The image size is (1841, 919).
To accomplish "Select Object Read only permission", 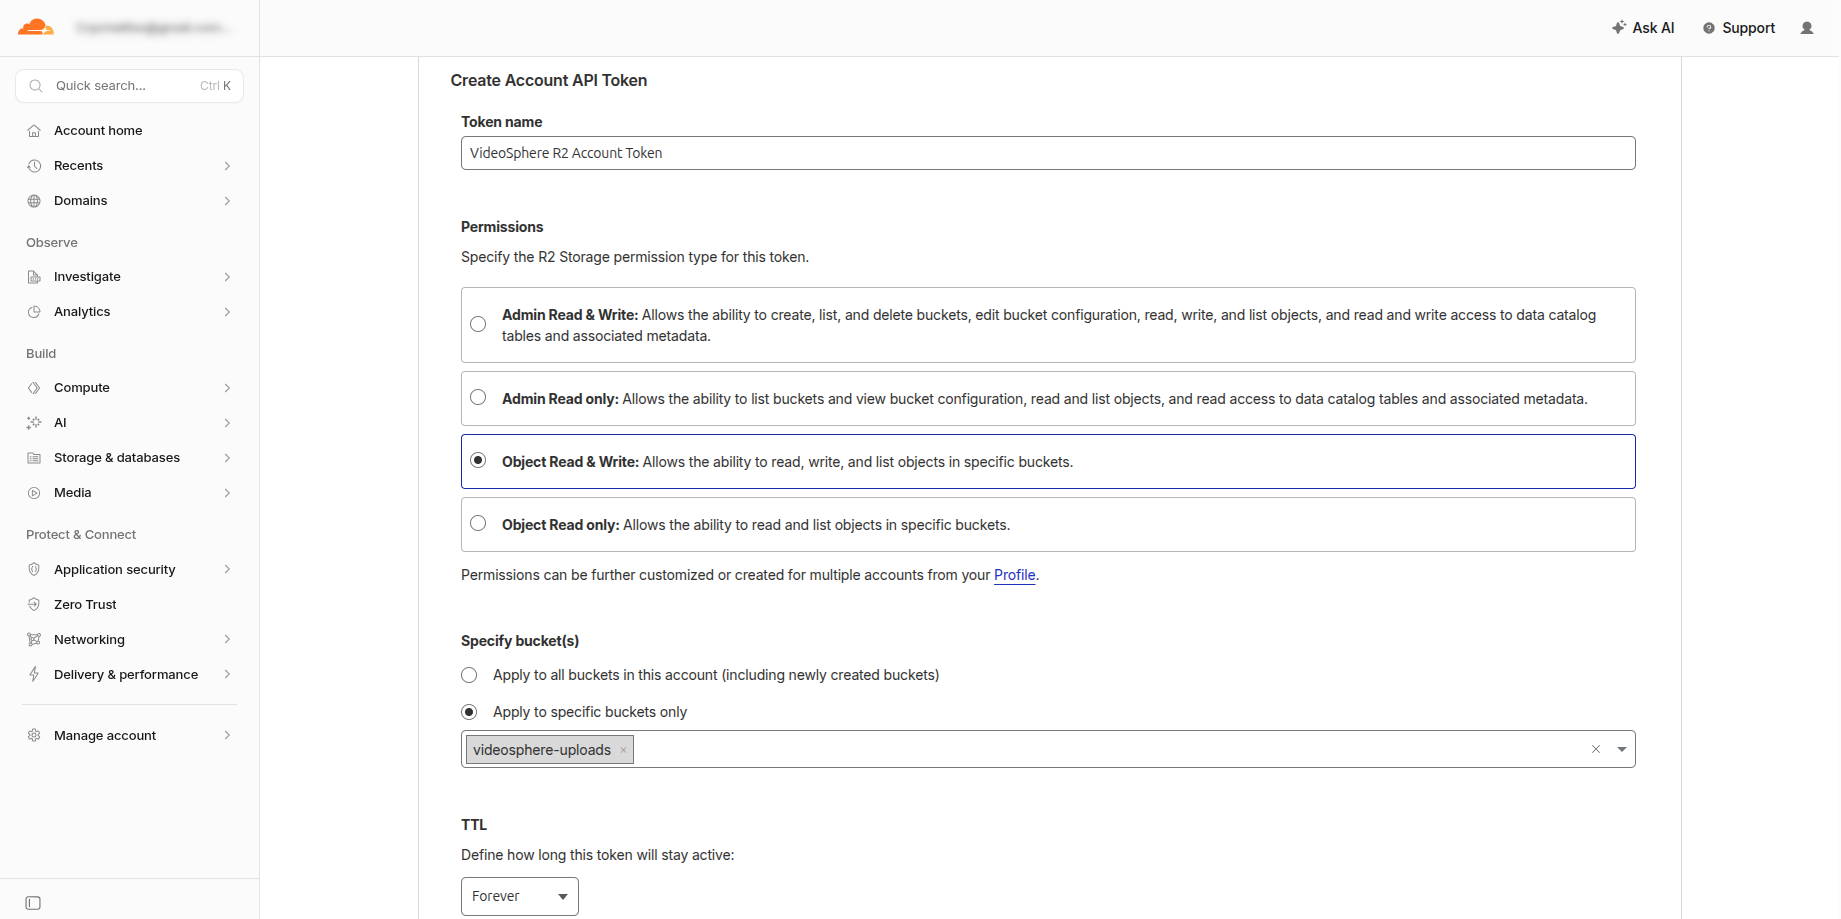I will pos(478,523).
